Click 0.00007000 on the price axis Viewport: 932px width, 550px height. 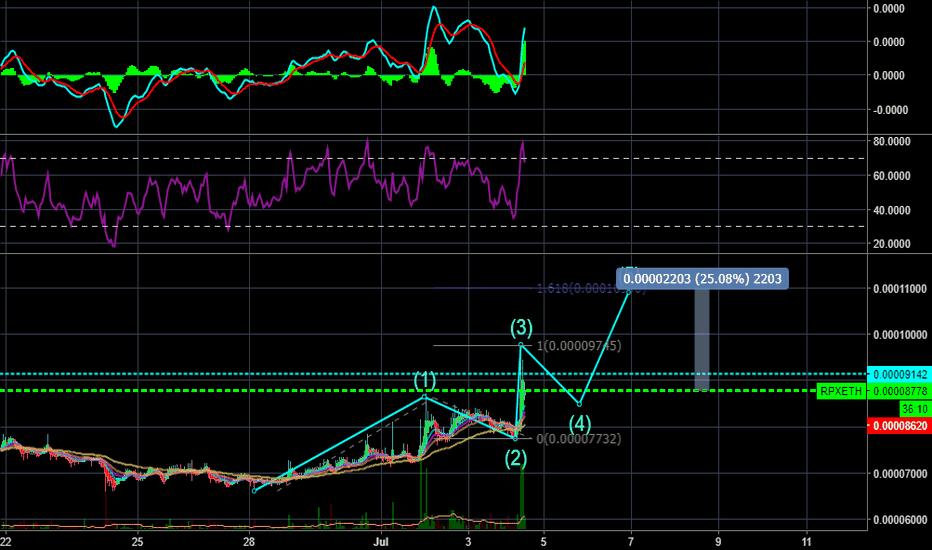pyautogui.click(x=900, y=474)
